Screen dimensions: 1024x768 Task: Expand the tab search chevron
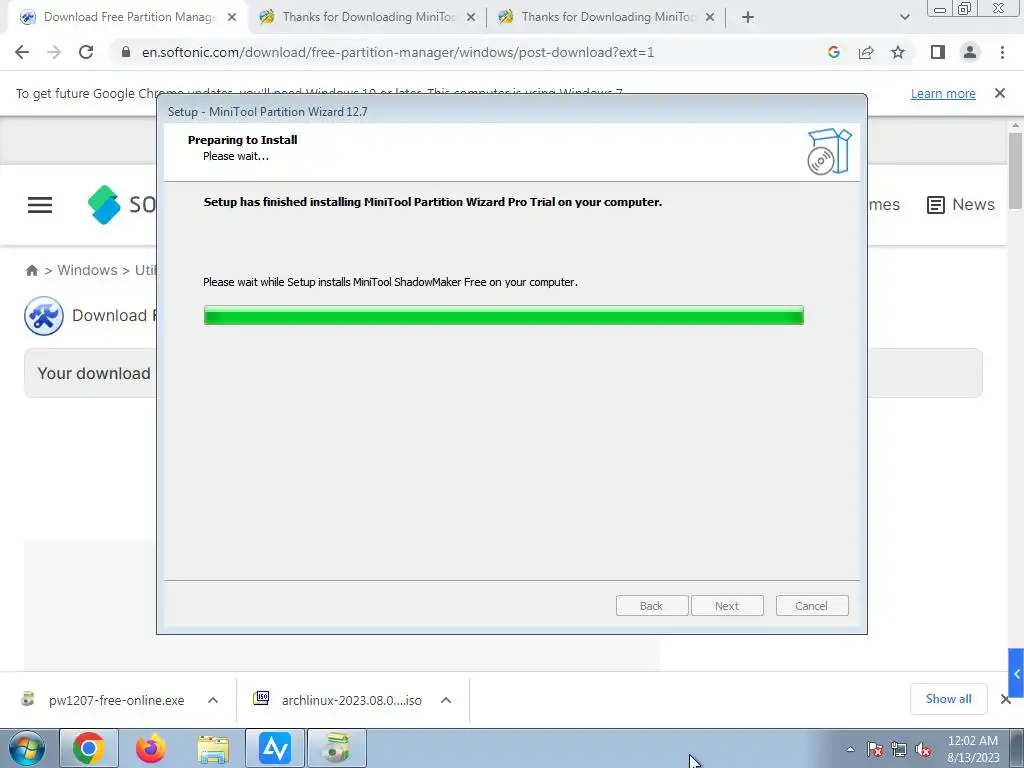coord(904,17)
